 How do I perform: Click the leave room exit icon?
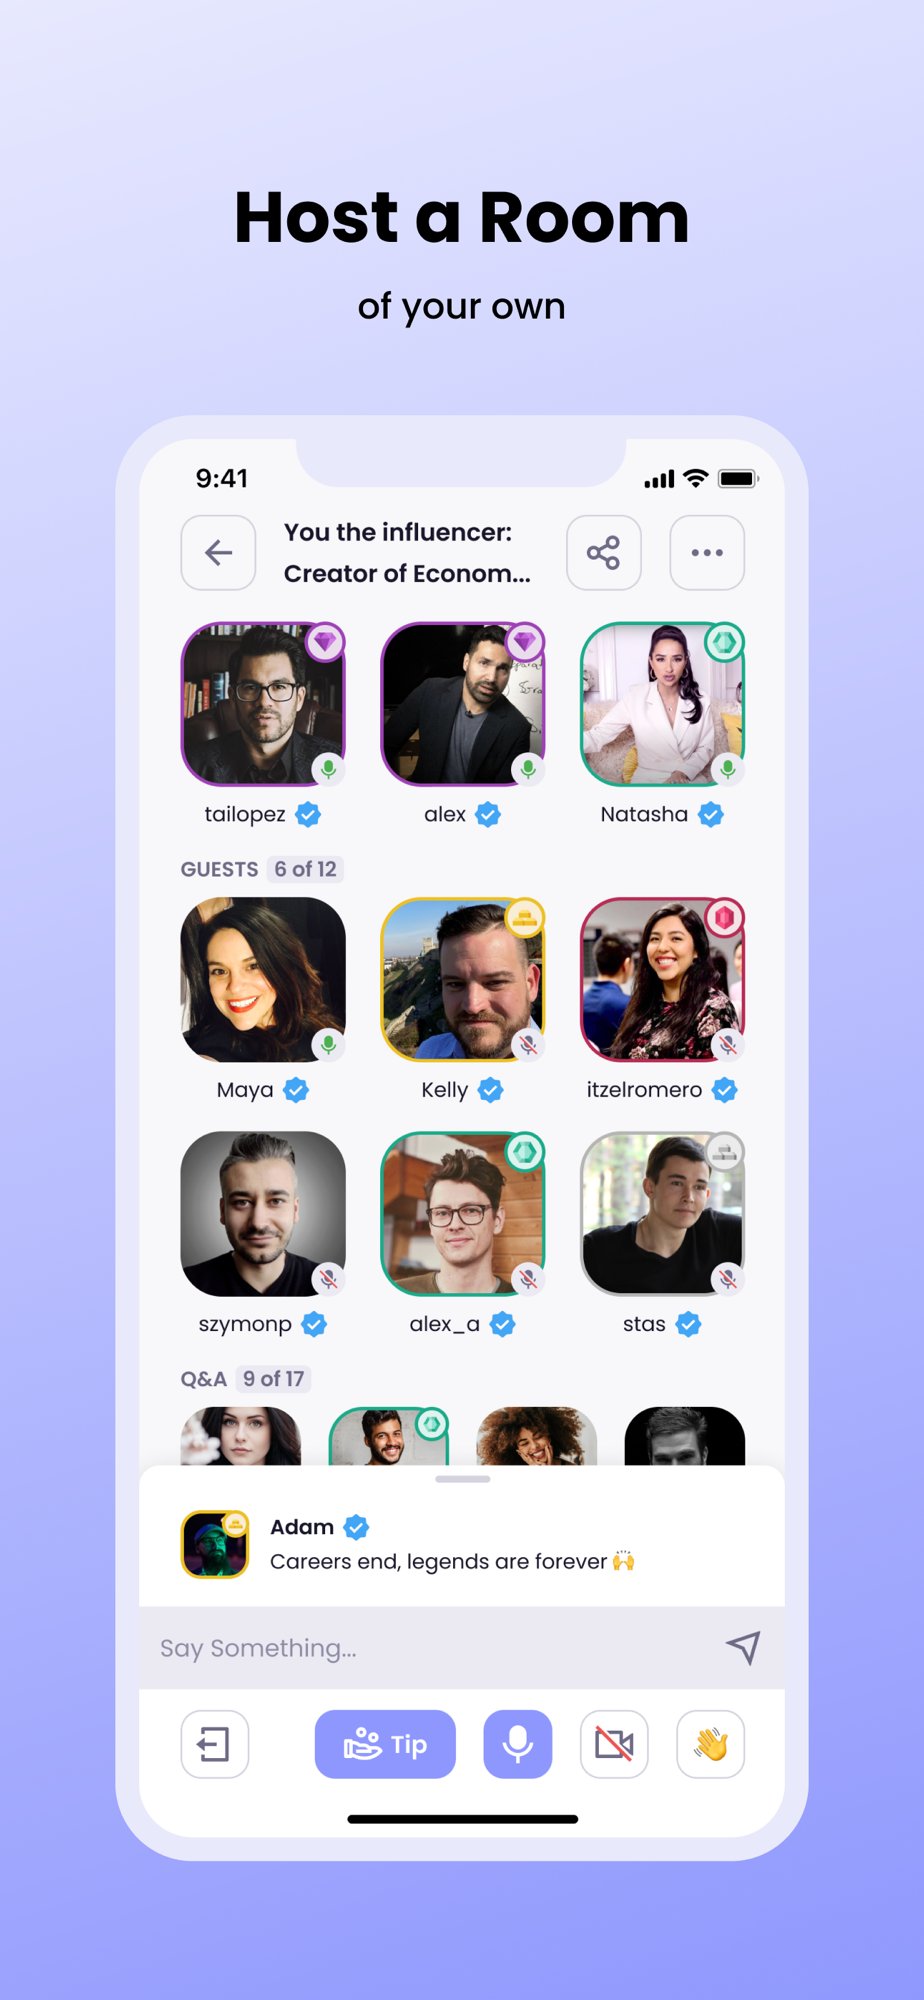click(214, 1744)
